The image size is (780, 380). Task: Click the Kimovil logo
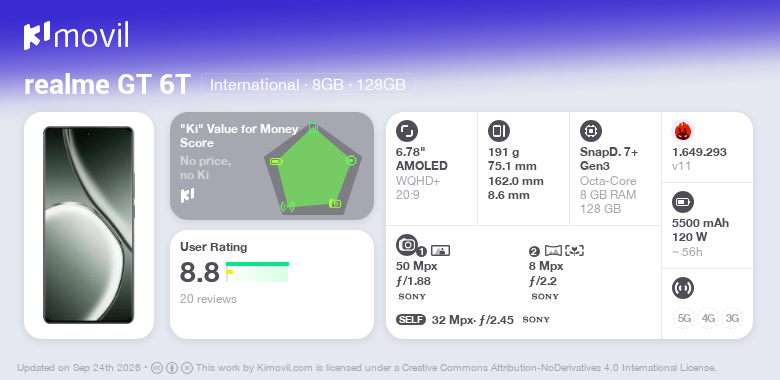tap(76, 36)
